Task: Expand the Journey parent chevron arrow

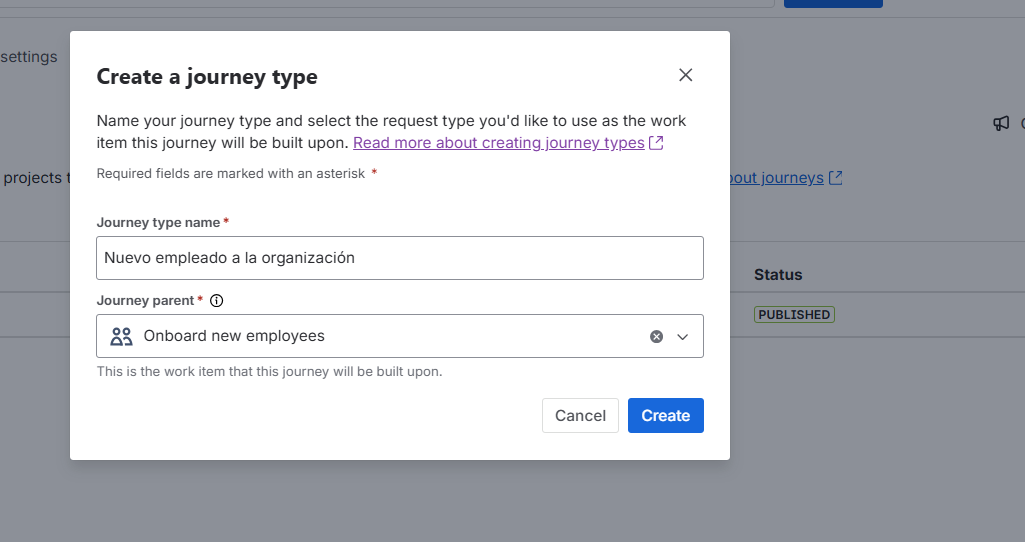Action: 683,337
